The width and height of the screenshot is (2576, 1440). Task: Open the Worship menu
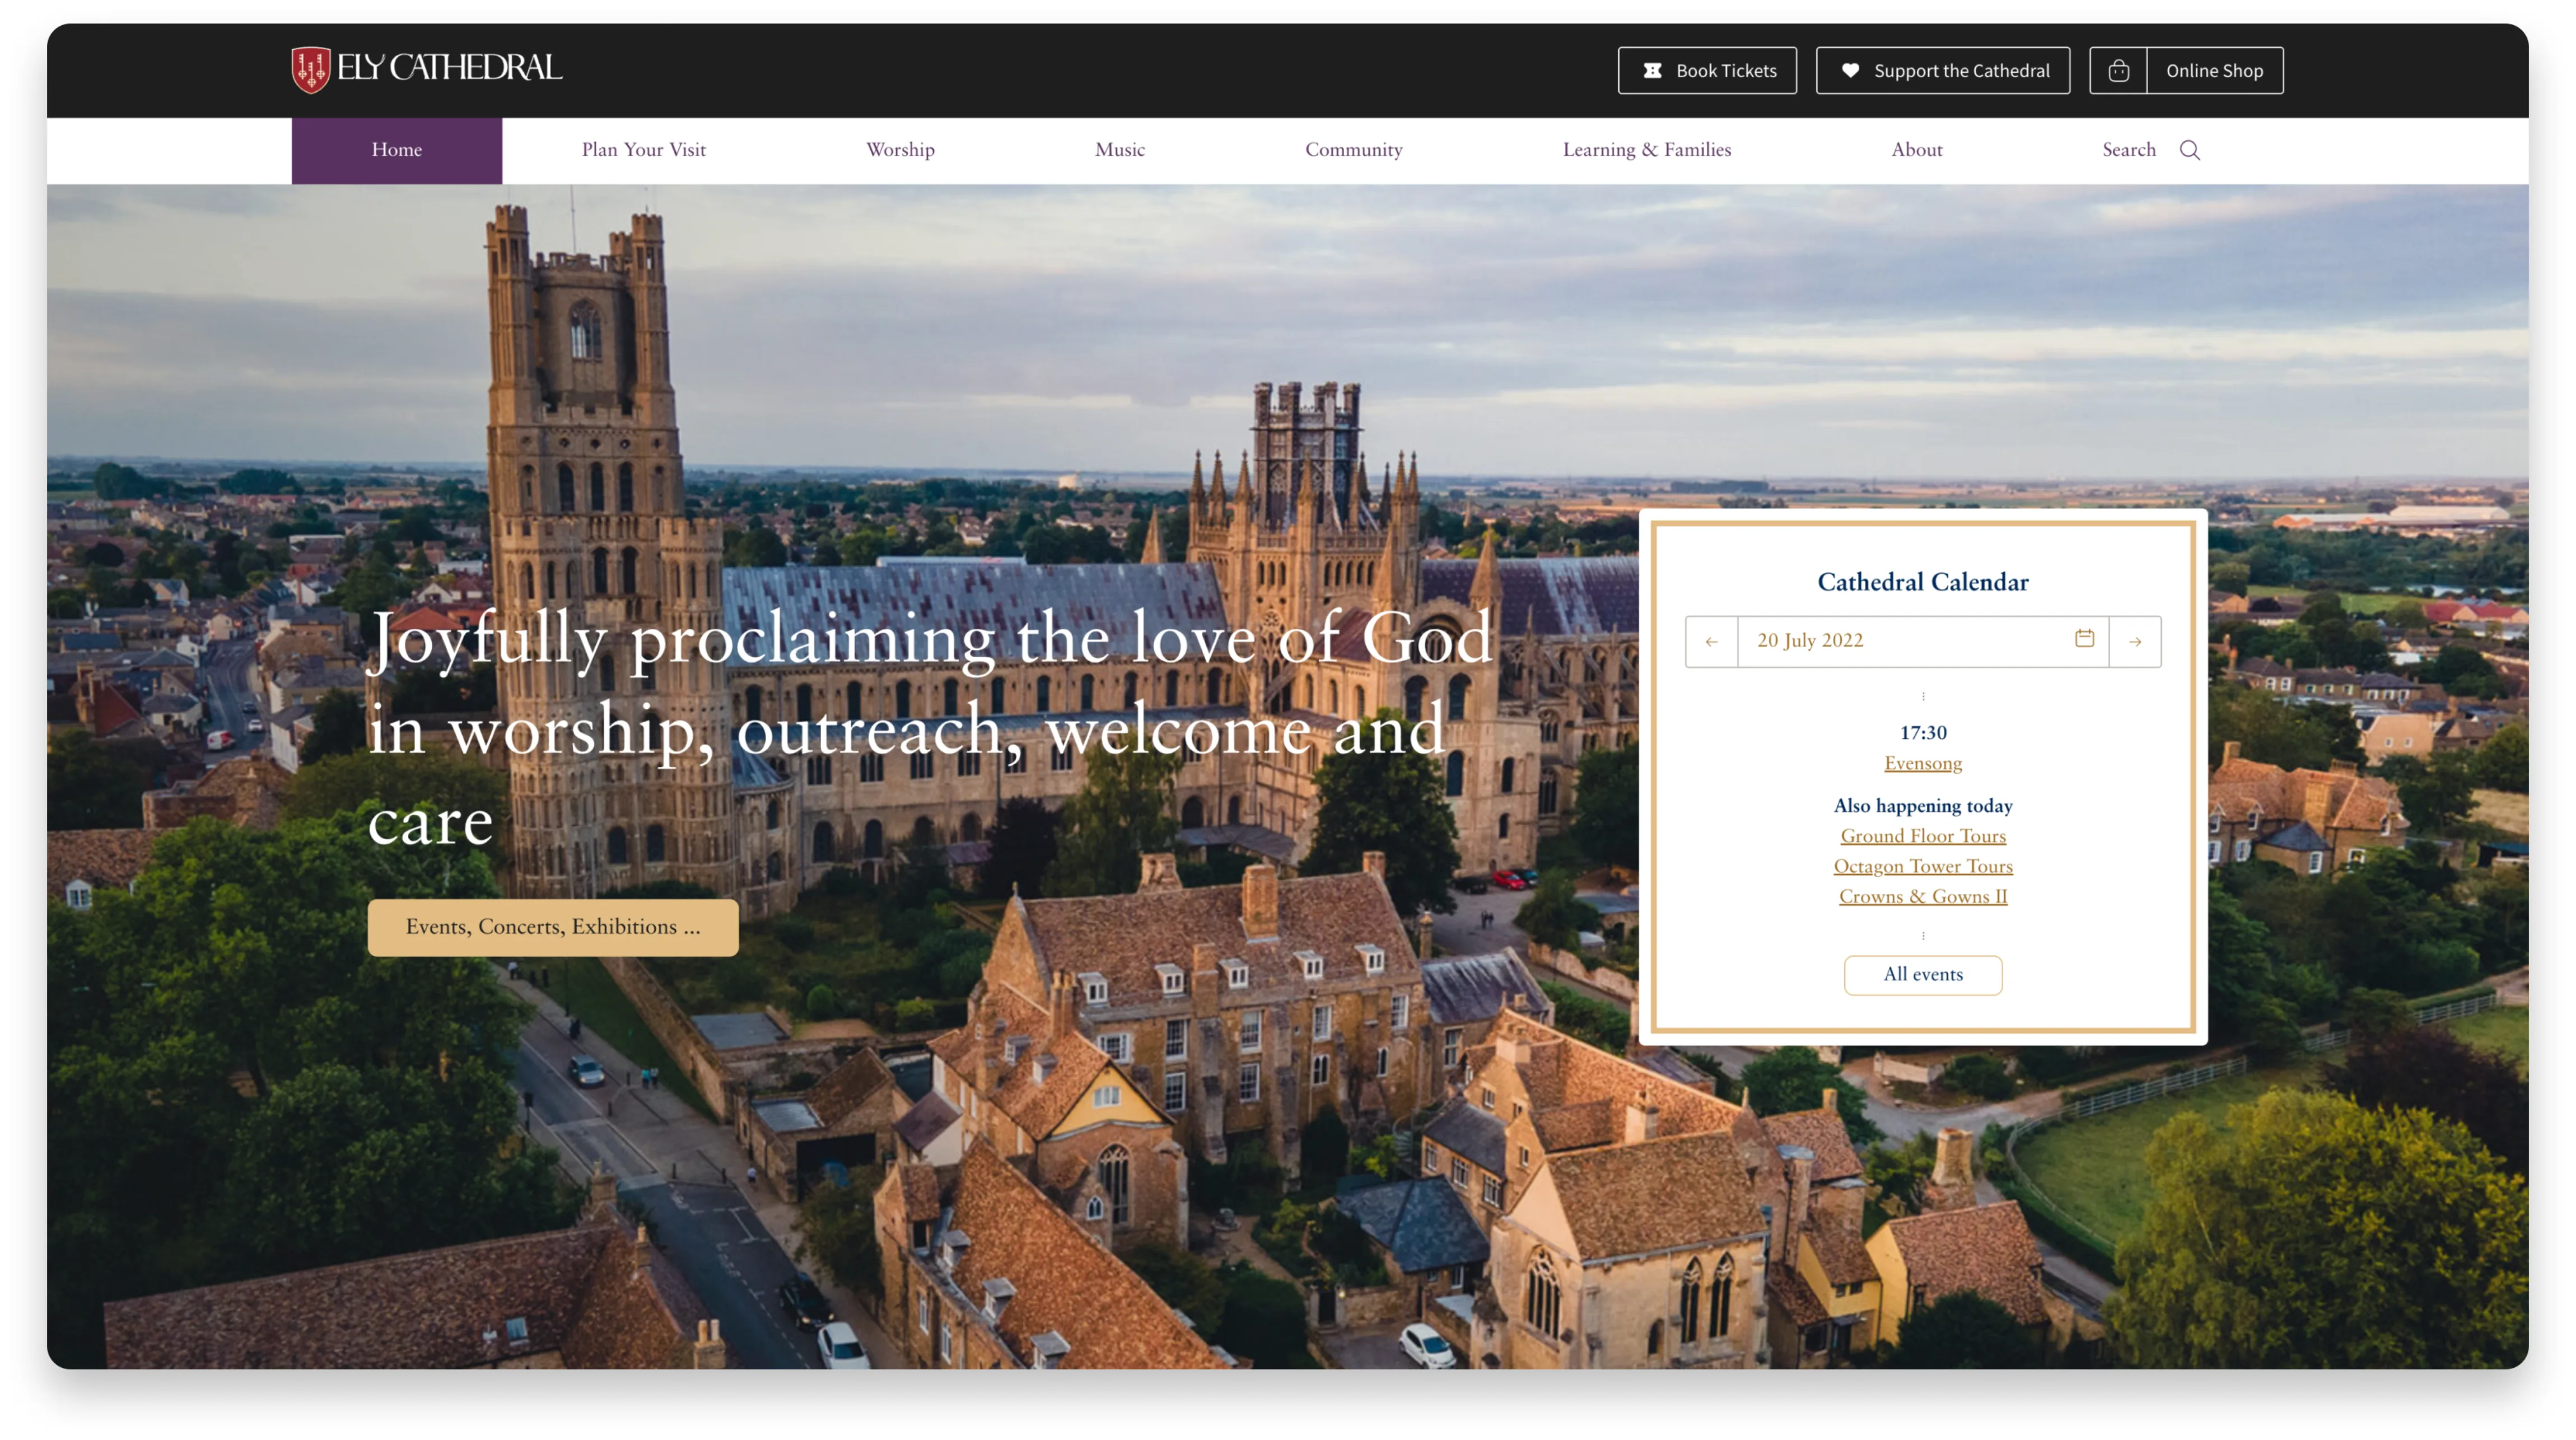[899, 150]
